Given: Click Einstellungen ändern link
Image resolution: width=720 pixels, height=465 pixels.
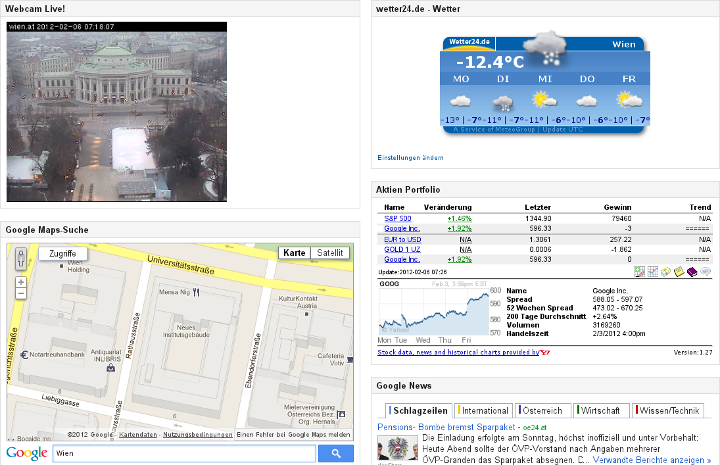Looking at the screenshot, I should 411,157.
